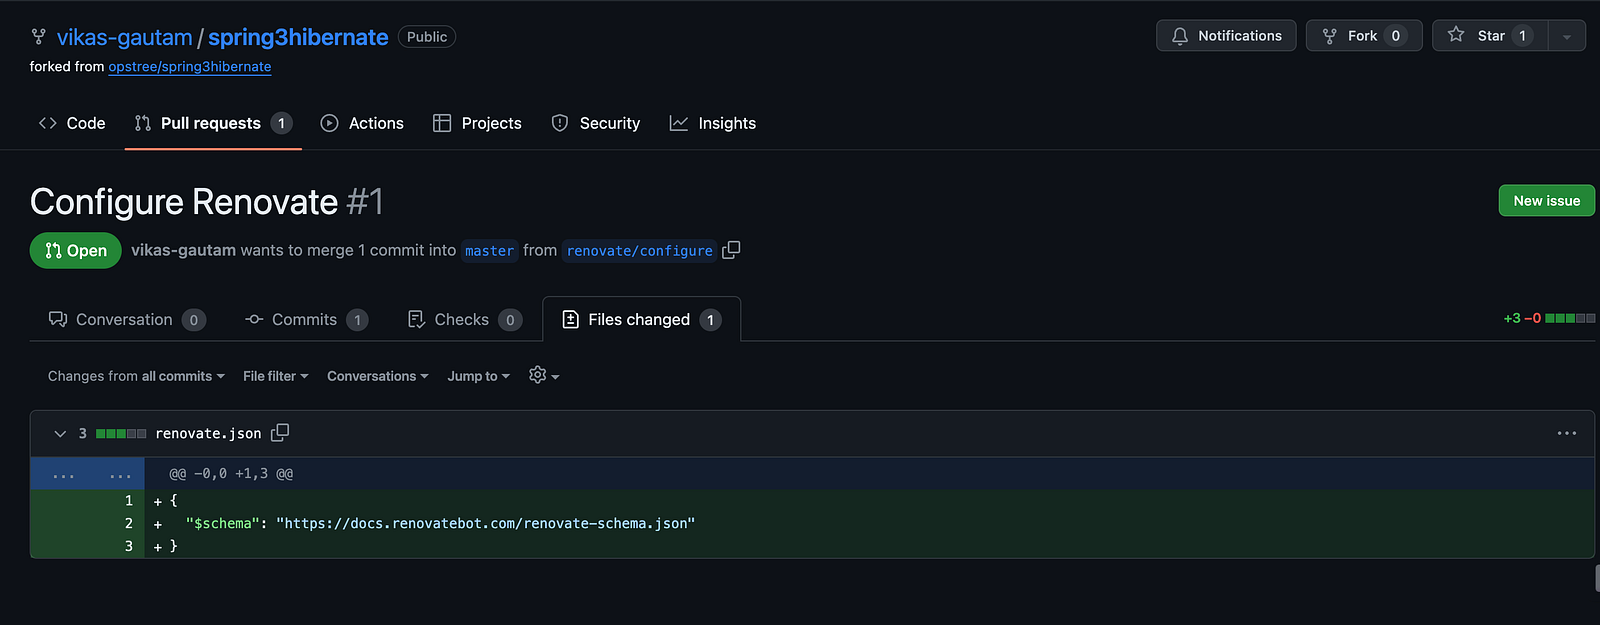
Task: Click the New issue button
Action: [x=1546, y=200]
